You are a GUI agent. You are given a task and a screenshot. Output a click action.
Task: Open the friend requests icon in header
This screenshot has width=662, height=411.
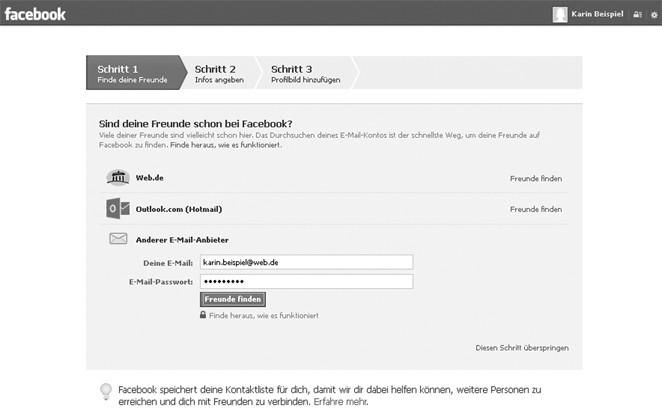pyautogui.click(x=638, y=15)
